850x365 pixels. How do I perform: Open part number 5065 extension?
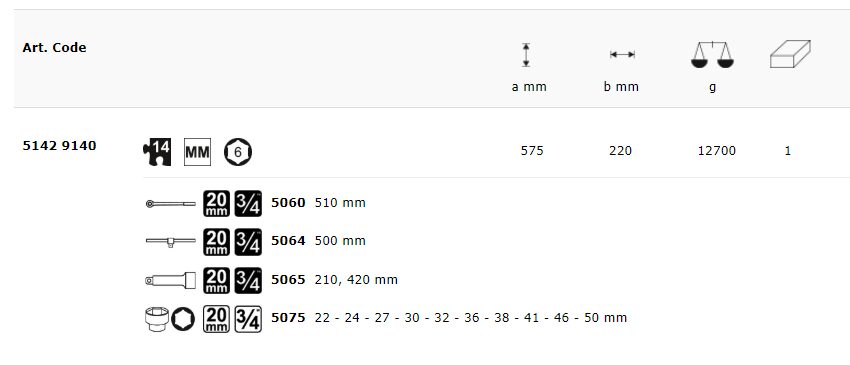pyautogui.click(x=288, y=280)
